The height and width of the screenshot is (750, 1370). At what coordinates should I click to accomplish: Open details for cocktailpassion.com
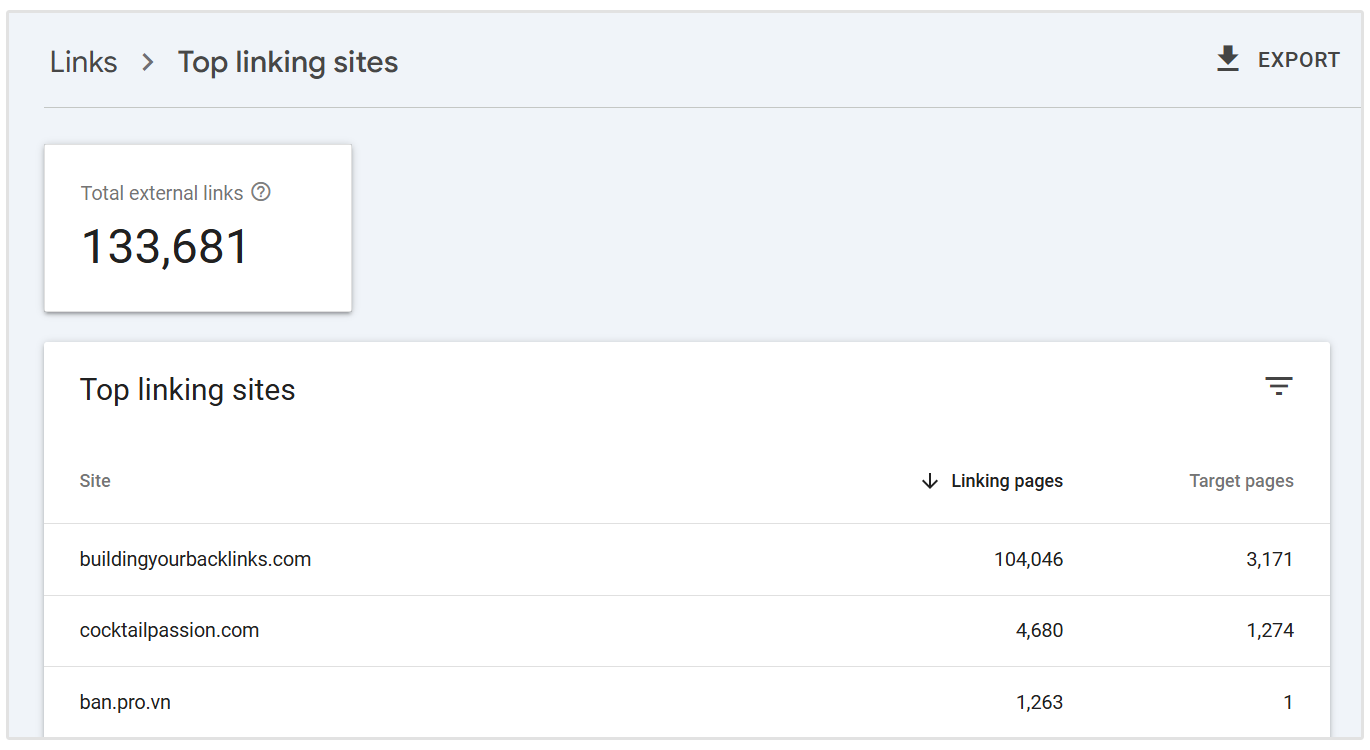(x=169, y=630)
